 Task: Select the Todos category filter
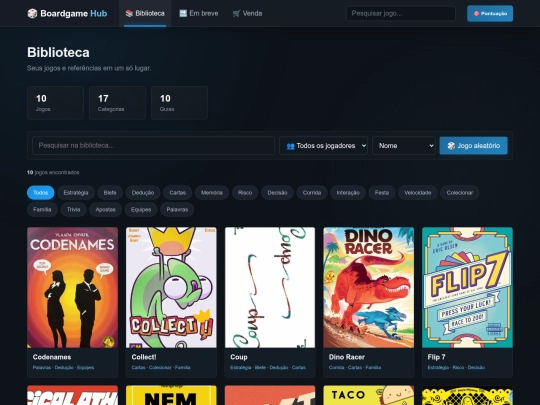[41, 193]
